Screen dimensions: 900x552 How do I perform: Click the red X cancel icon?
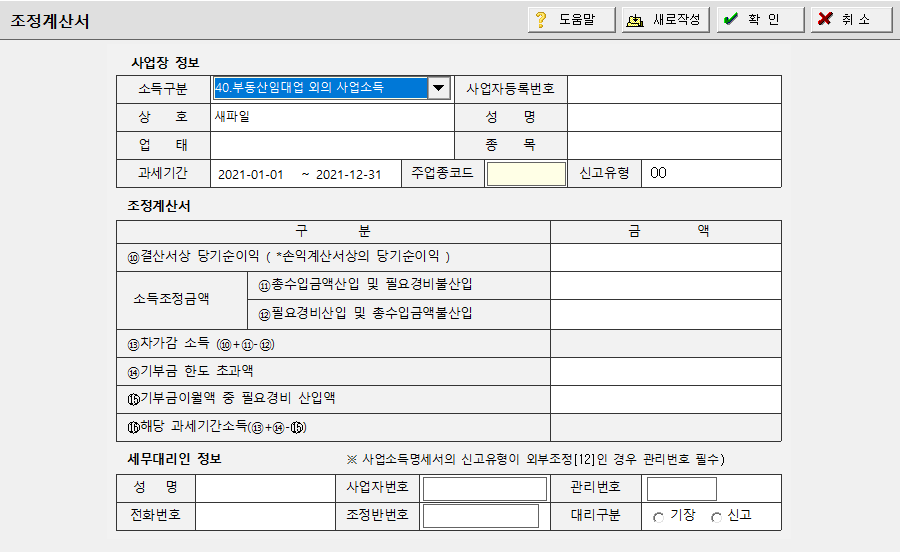point(825,19)
